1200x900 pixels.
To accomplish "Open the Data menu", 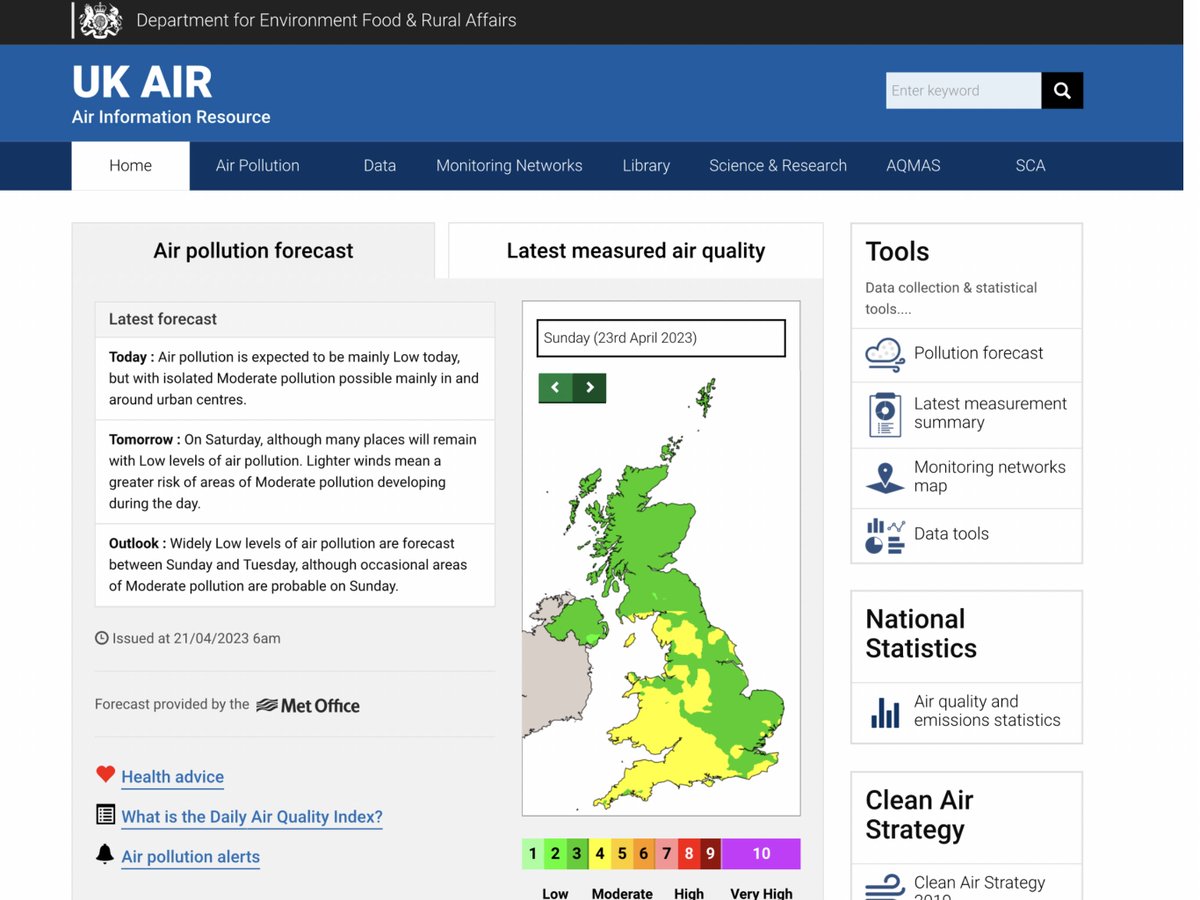I will click(380, 166).
